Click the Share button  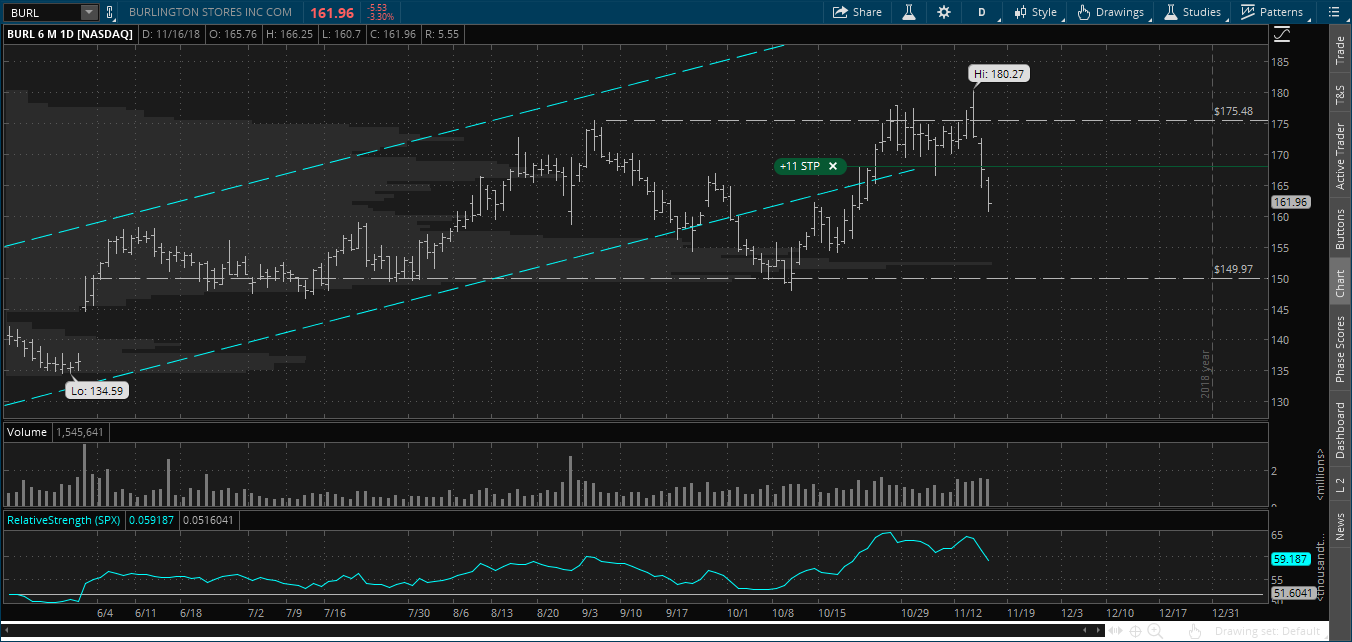tap(858, 12)
